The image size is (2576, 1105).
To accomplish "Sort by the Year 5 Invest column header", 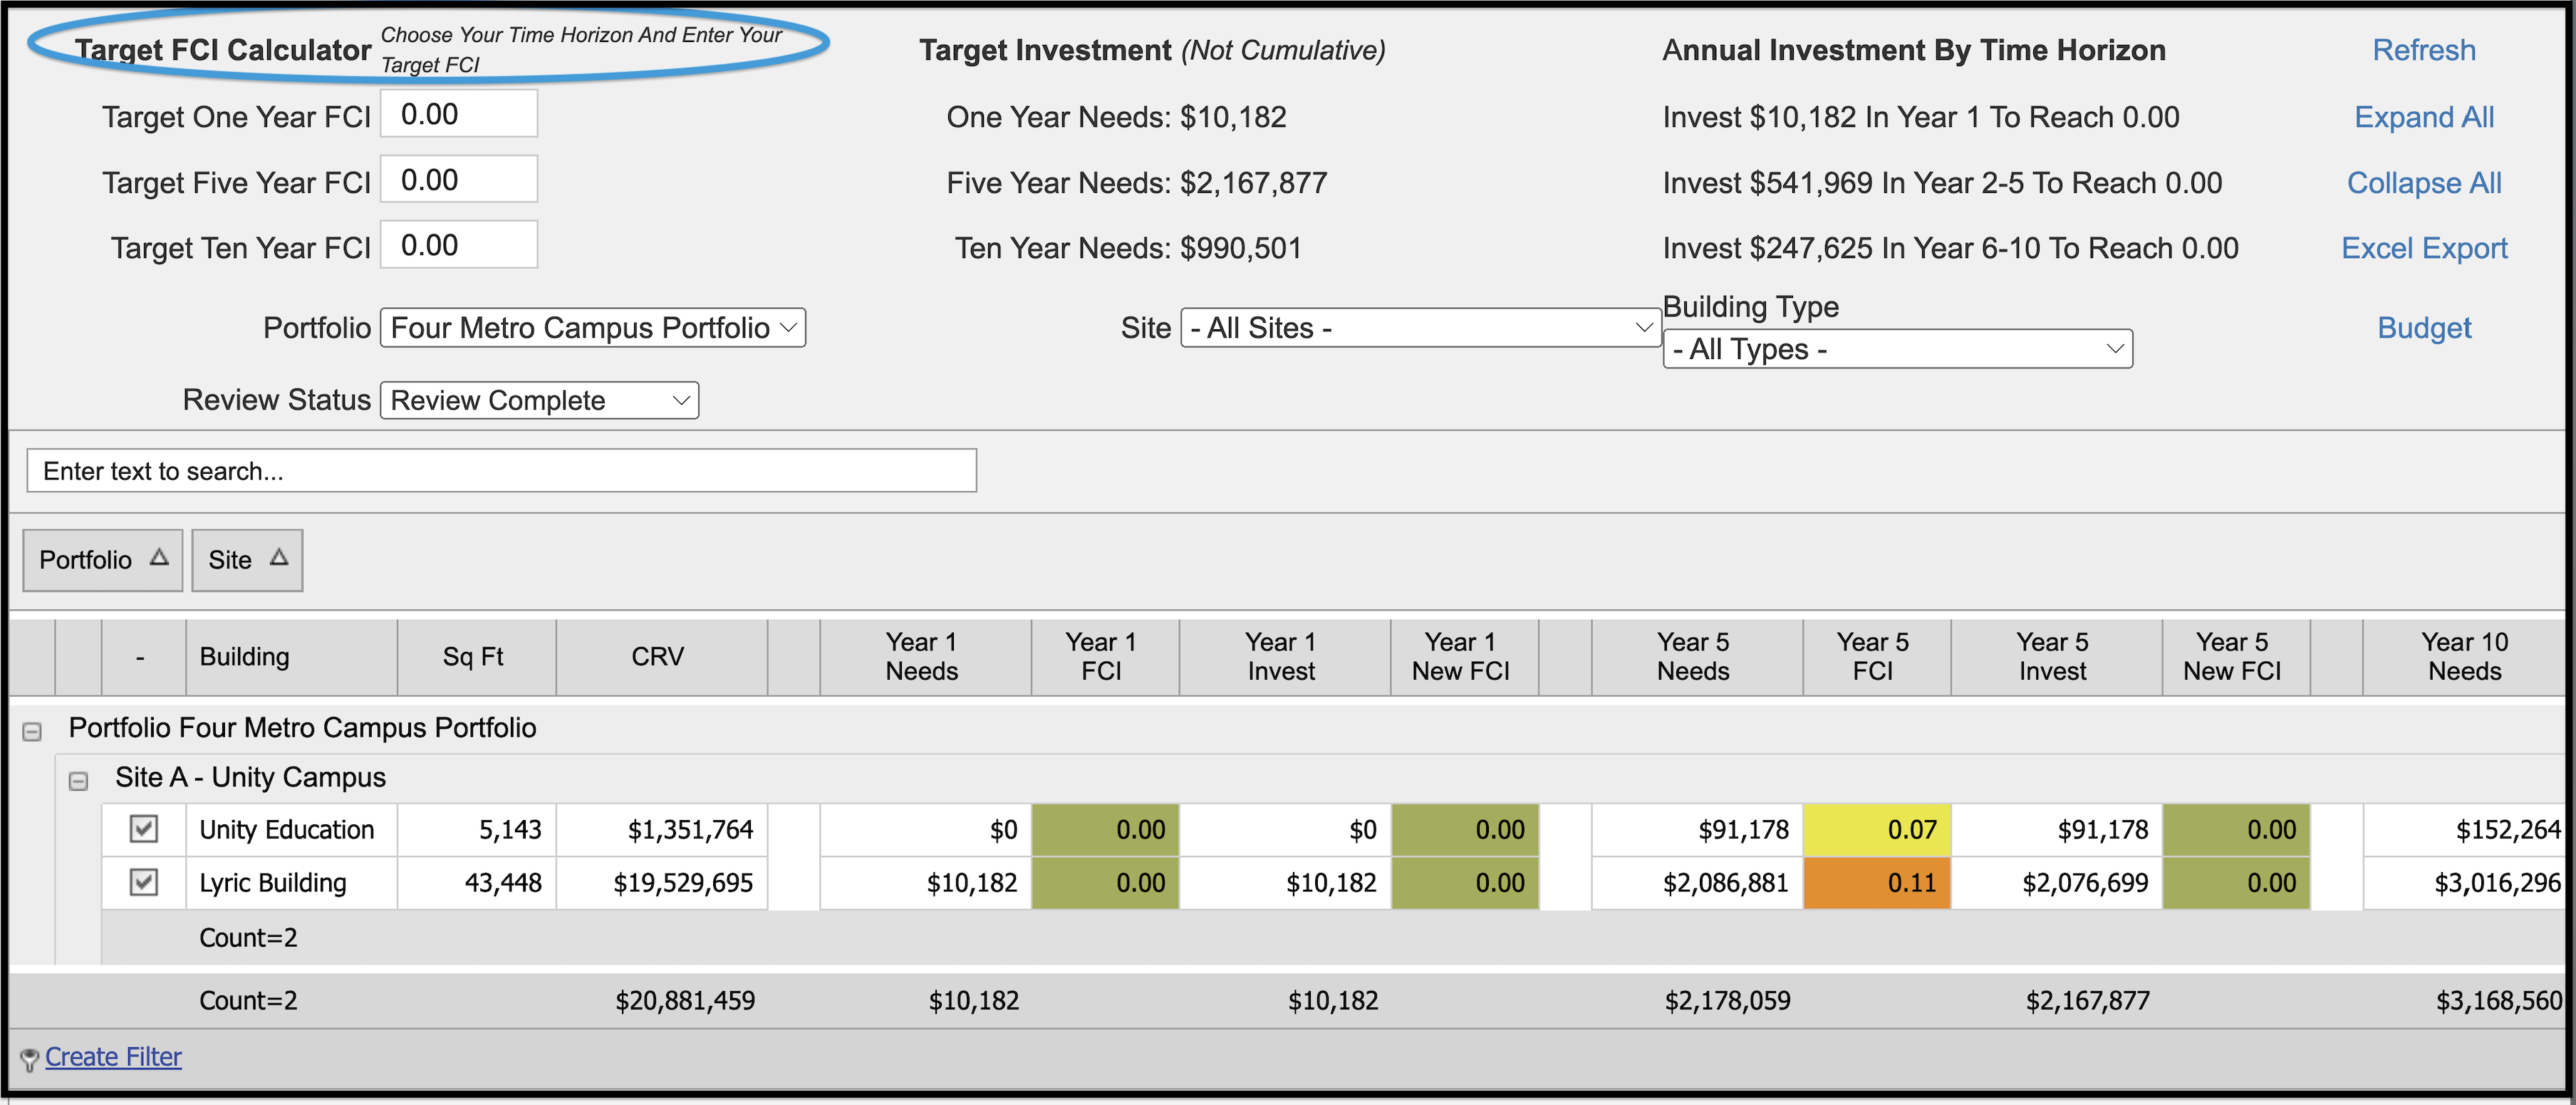I will point(2056,657).
